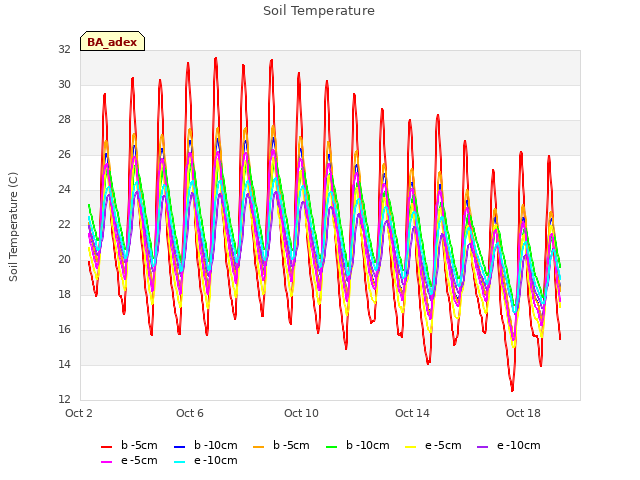This screenshot has height=480, width=640.
Task: Select 'b -5cm' label beside red marker
Action: 139,445
